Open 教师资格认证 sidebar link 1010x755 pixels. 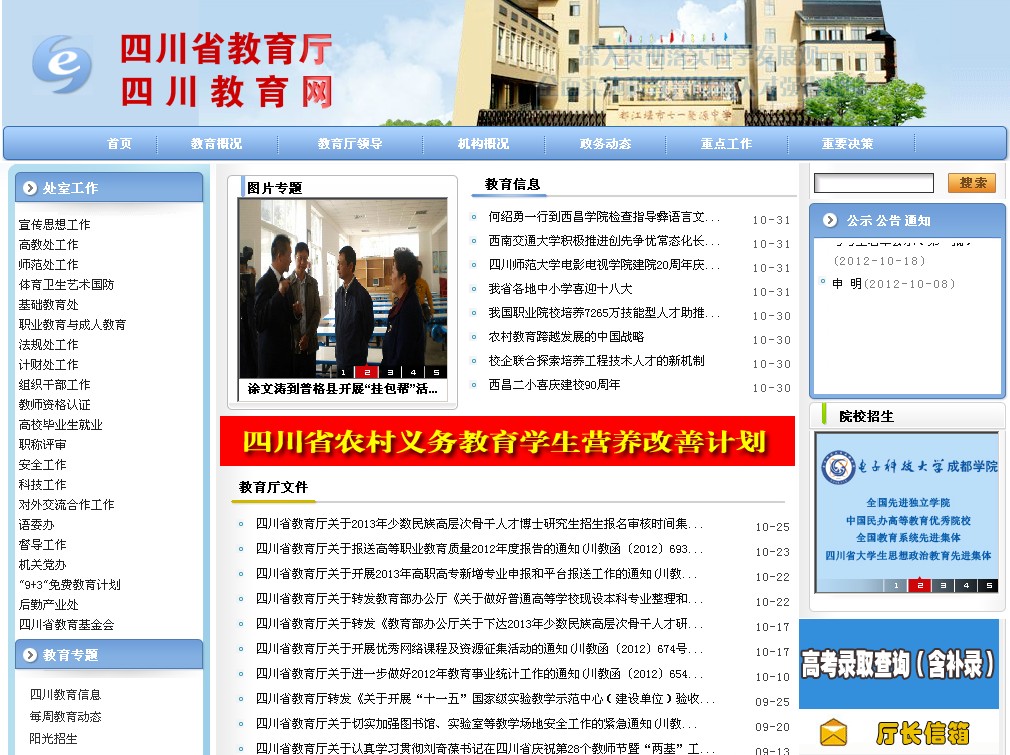55,405
